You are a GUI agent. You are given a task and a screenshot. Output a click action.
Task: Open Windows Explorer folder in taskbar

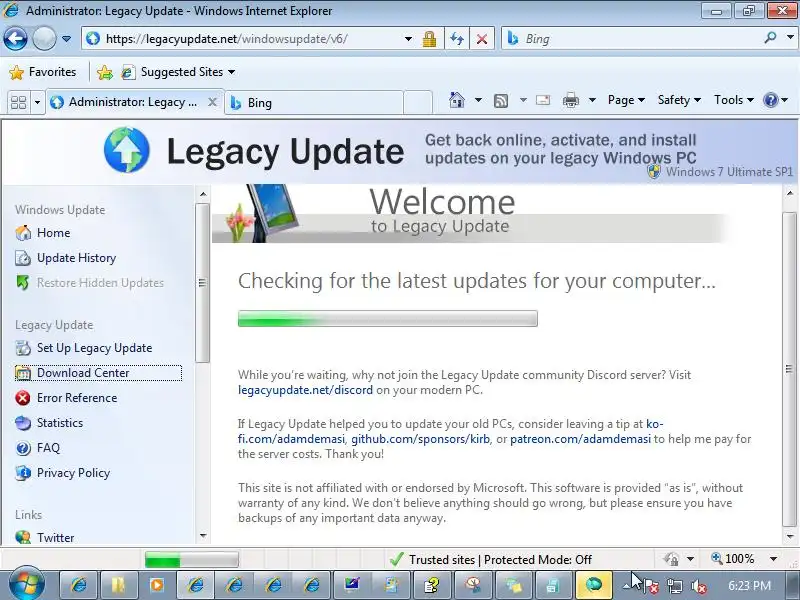(x=118, y=585)
